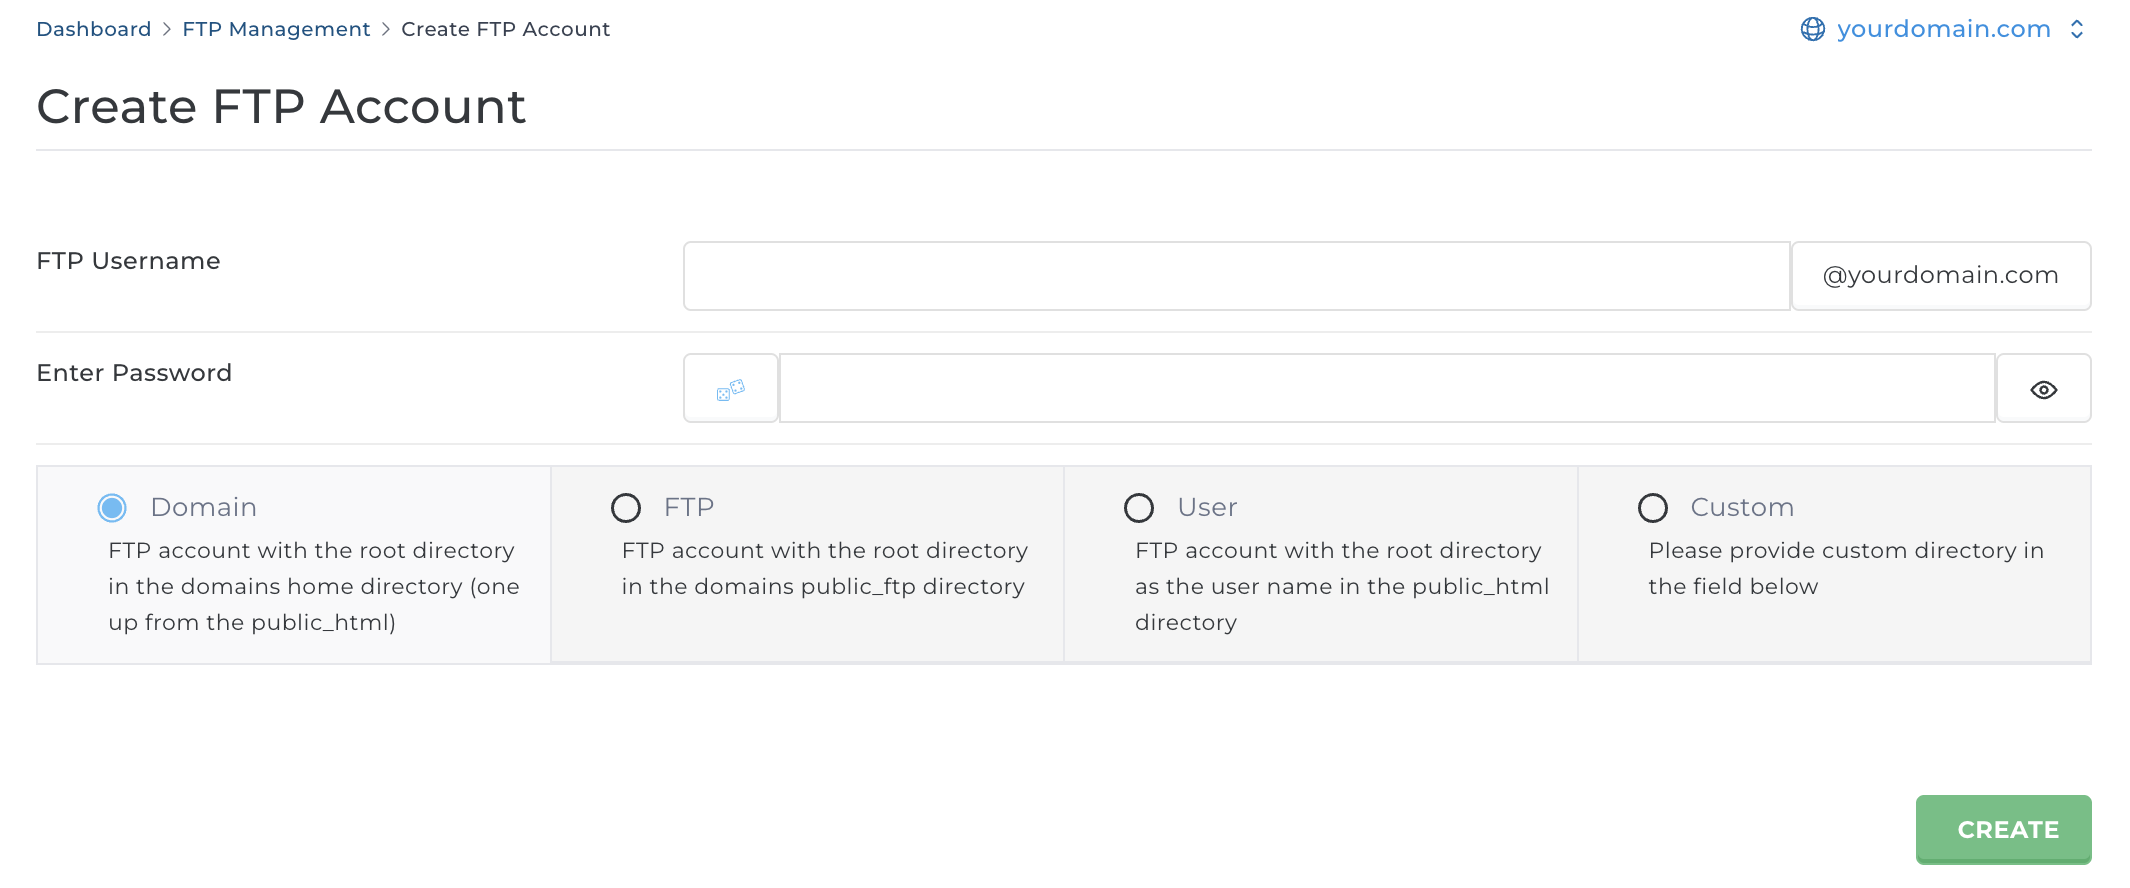Screen dimensions: 2130x888
Task: Click the globe icon beside yourdomain.com
Action: pos(1812,29)
